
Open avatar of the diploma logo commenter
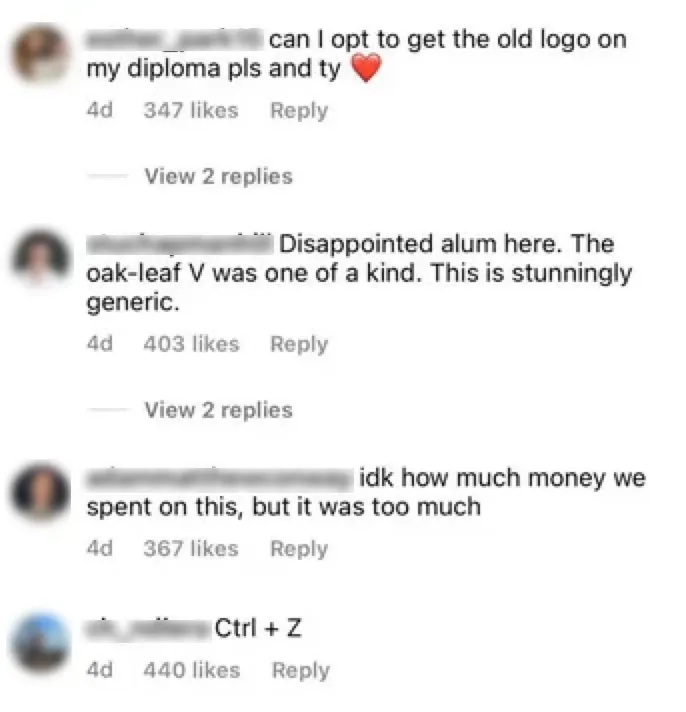41,54
